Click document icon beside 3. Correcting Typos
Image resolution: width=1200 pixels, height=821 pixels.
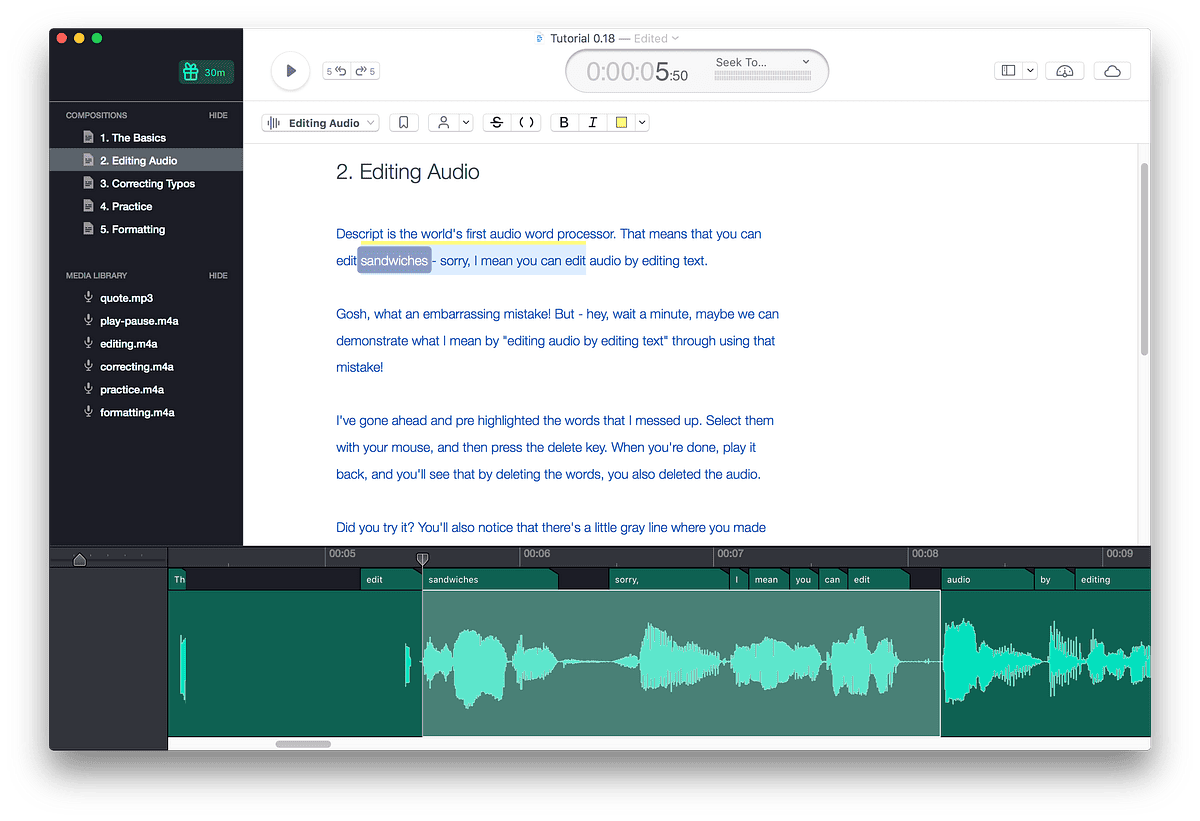(x=88, y=184)
